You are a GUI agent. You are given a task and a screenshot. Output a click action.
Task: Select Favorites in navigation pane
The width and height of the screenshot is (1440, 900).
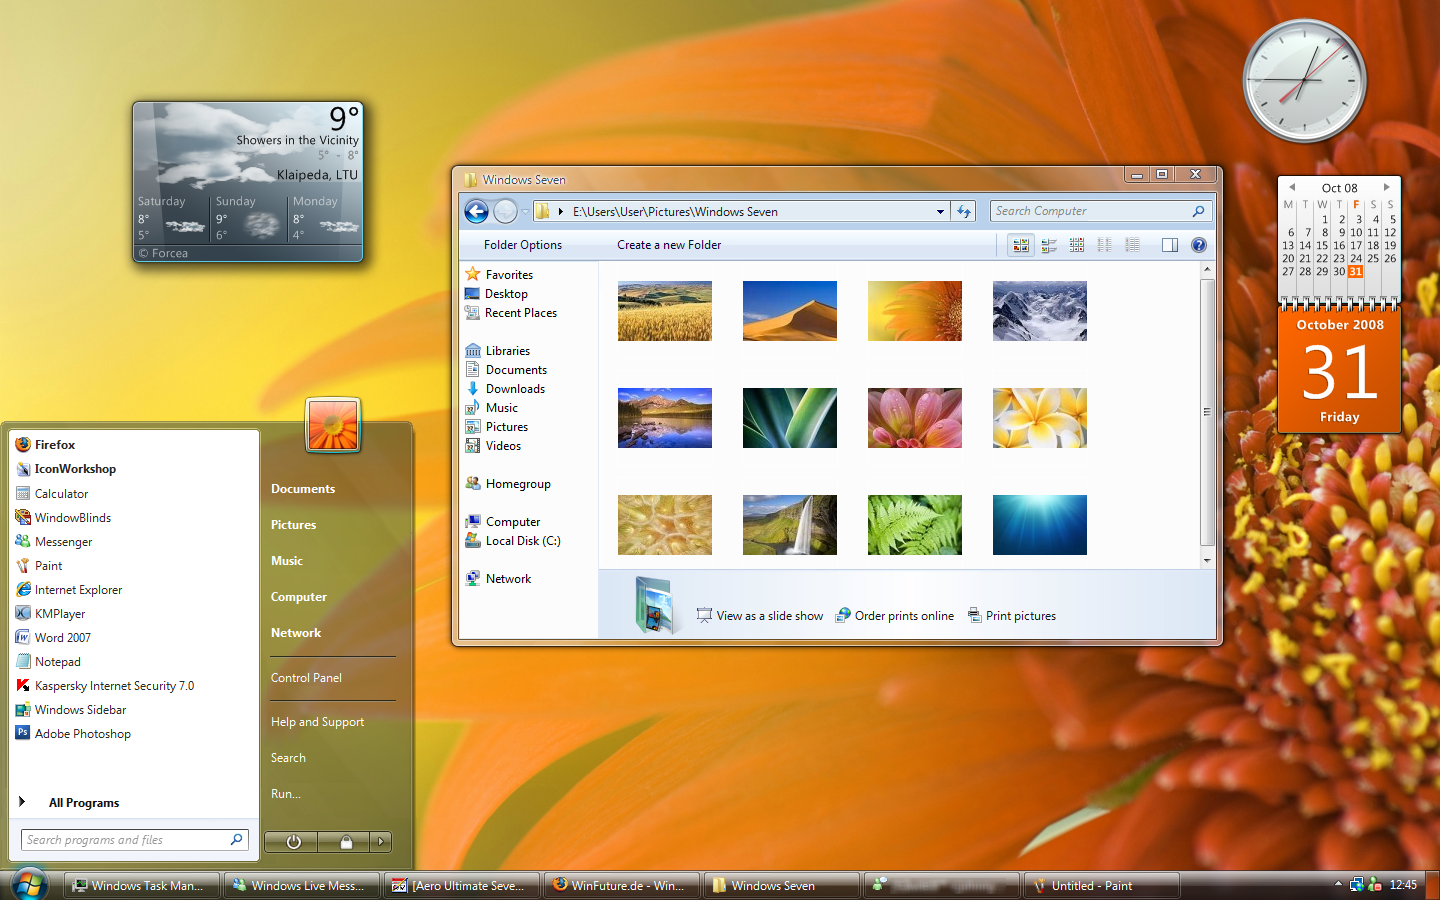click(x=499, y=275)
